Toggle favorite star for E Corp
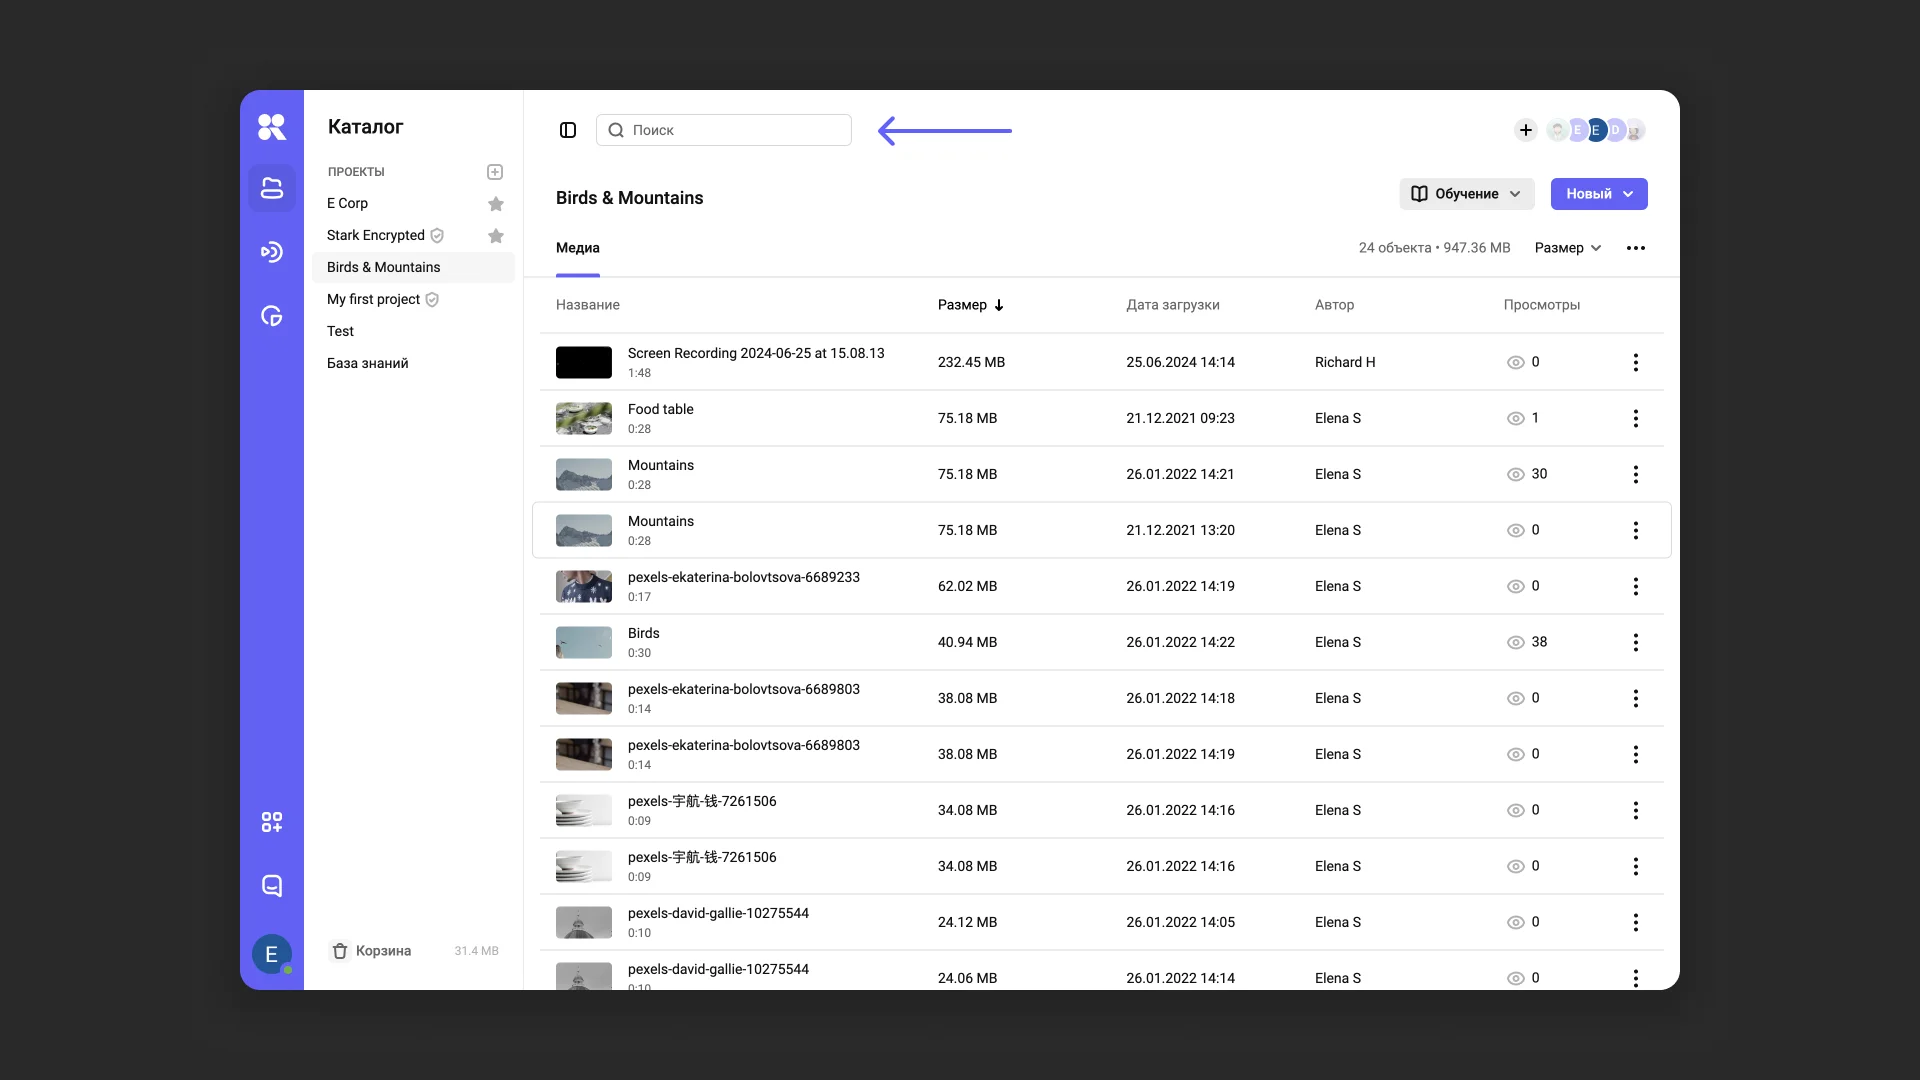This screenshot has height=1080, width=1920. [x=496, y=204]
